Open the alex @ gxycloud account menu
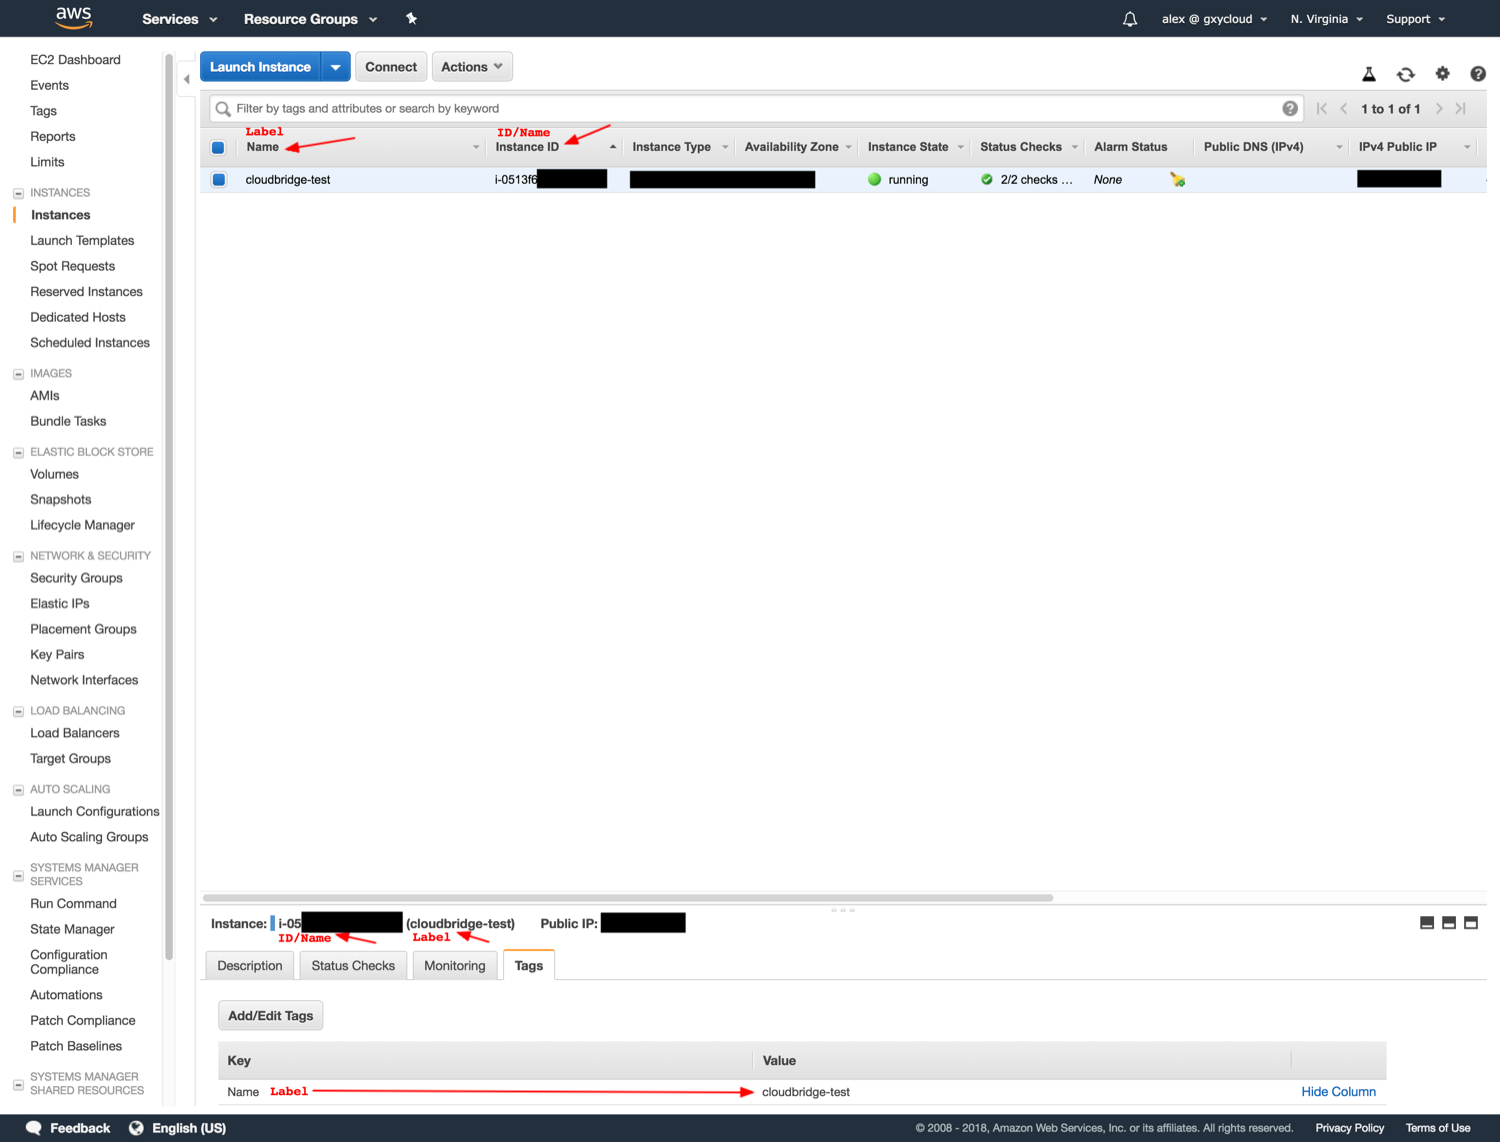Viewport: 1500px width, 1142px height. [1215, 19]
